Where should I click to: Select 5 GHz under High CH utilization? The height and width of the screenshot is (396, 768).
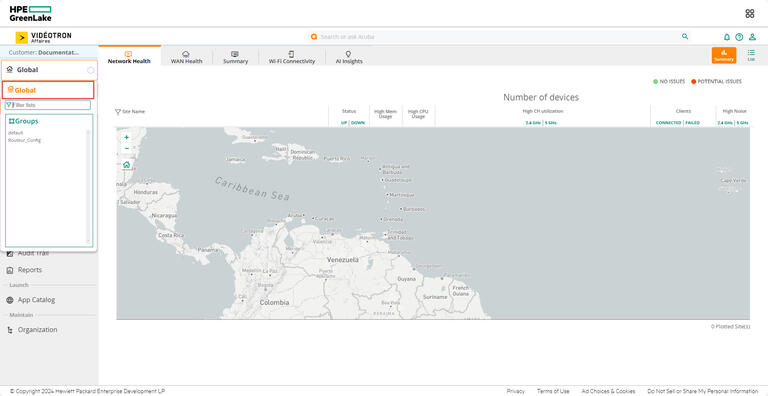coord(551,123)
